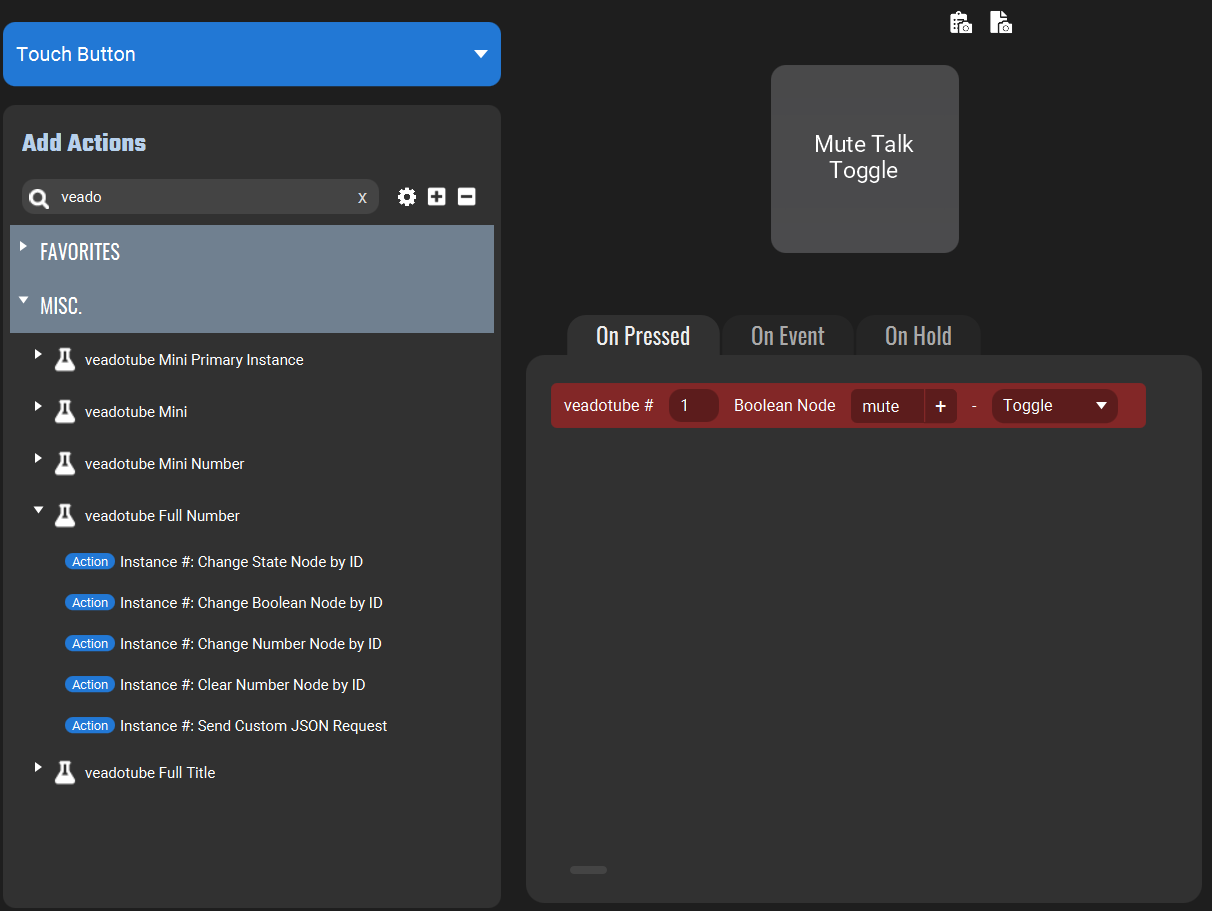Open the Touch Button dropdown
This screenshot has width=1212, height=911.
click(x=252, y=54)
